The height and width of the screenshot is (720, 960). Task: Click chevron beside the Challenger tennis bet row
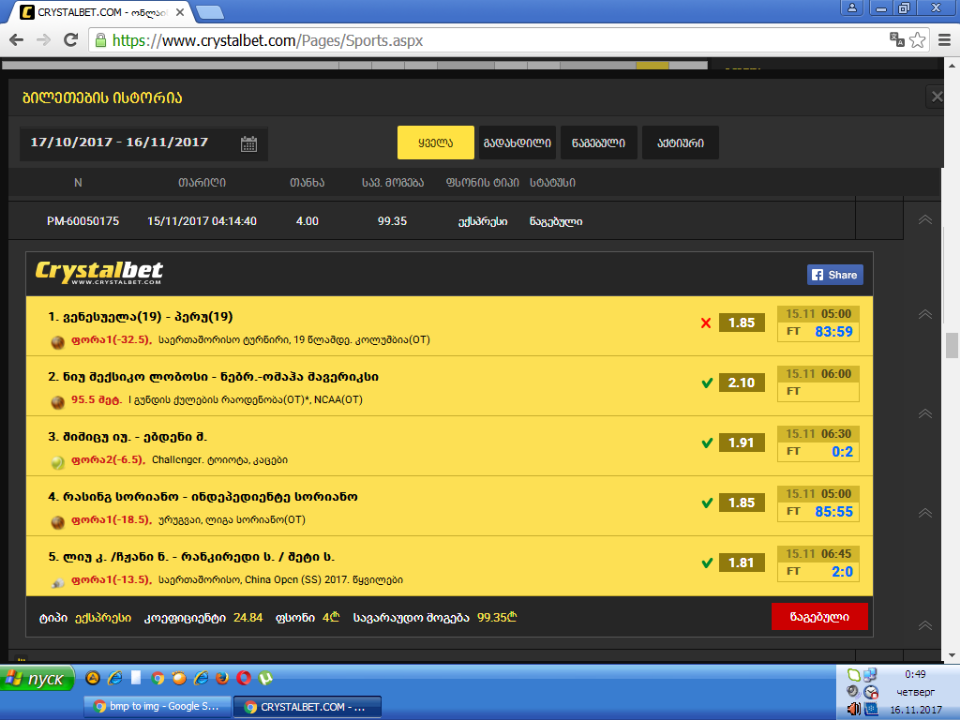925,414
